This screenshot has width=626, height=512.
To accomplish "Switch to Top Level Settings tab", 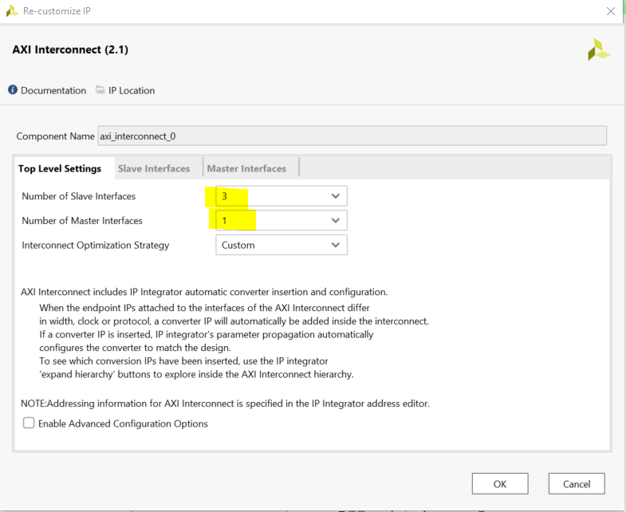I will [x=60, y=169].
